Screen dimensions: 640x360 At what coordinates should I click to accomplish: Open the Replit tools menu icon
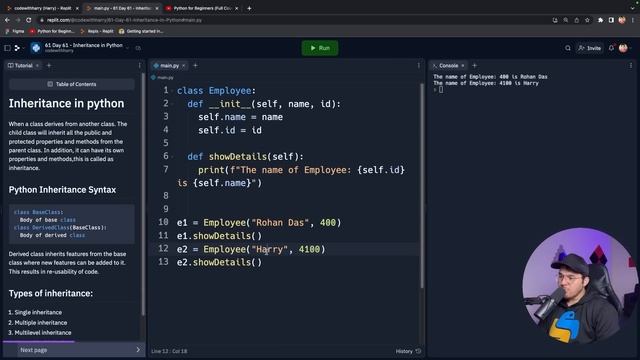18,48
